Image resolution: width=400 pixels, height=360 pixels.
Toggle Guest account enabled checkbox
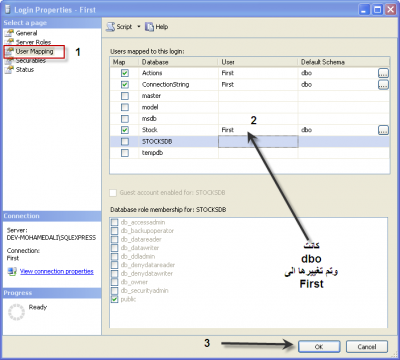(x=113, y=193)
